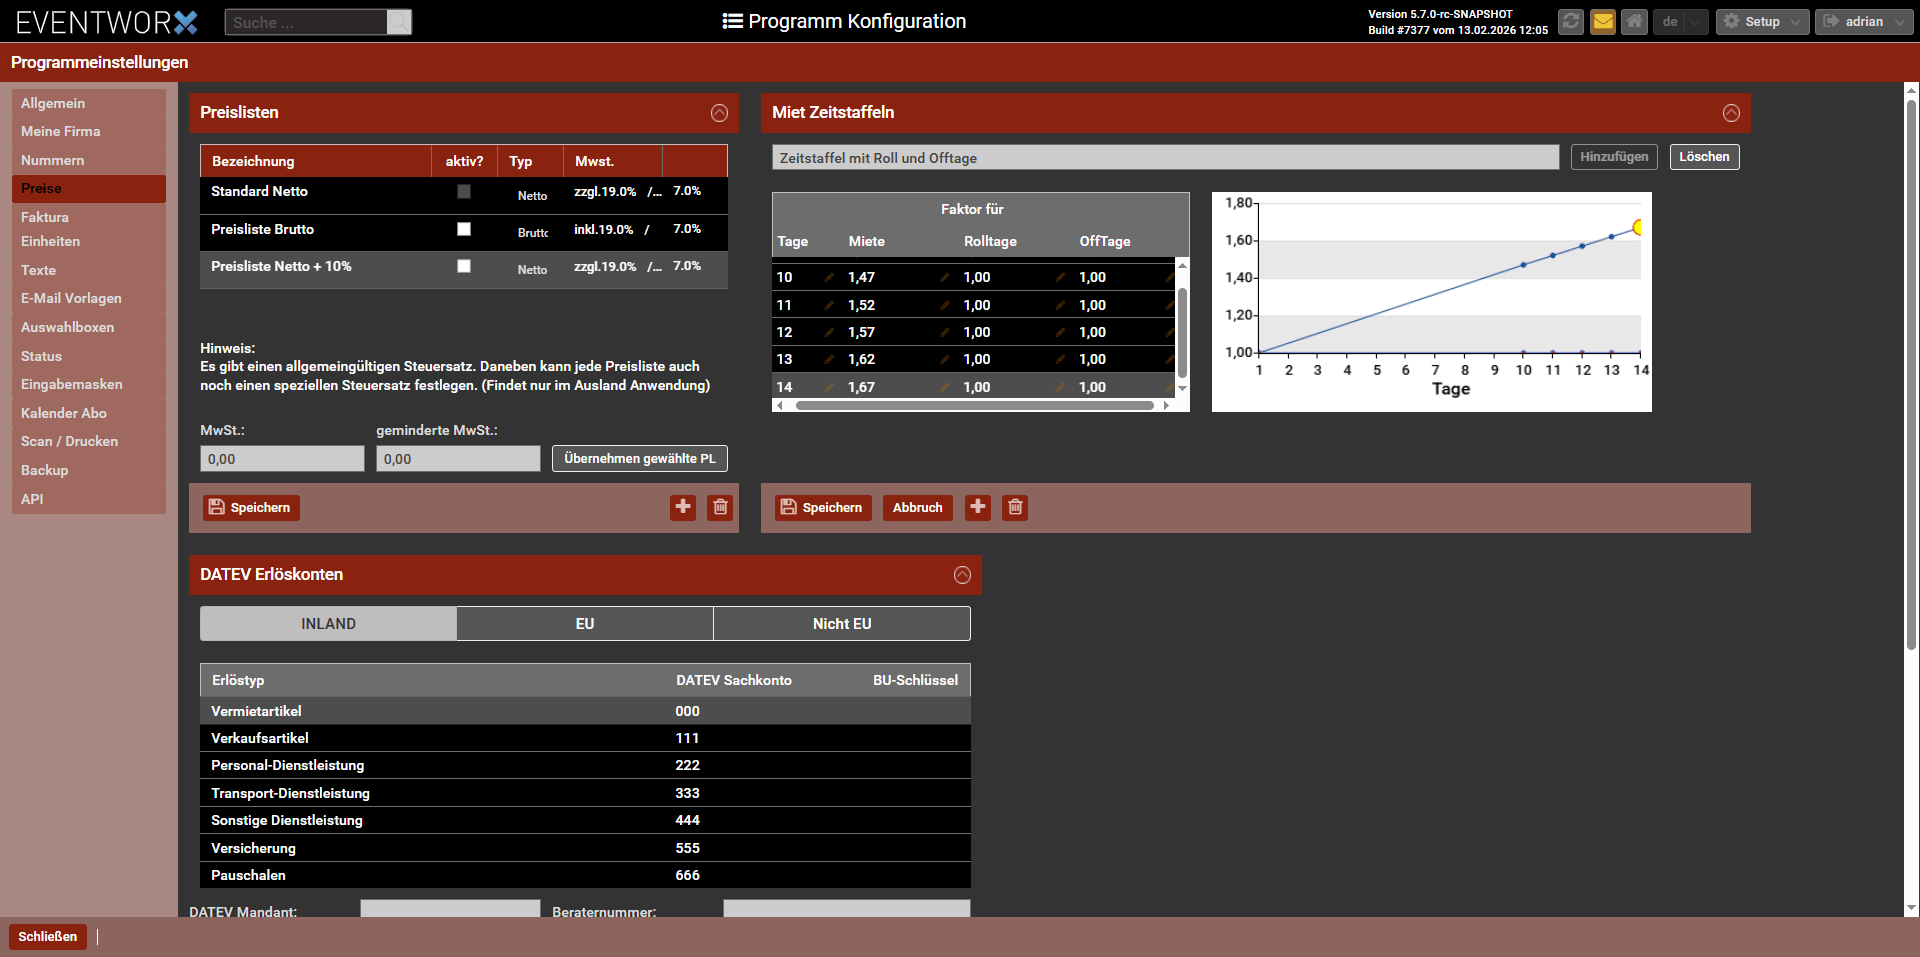Switch to the EU tab

click(585, 624)
